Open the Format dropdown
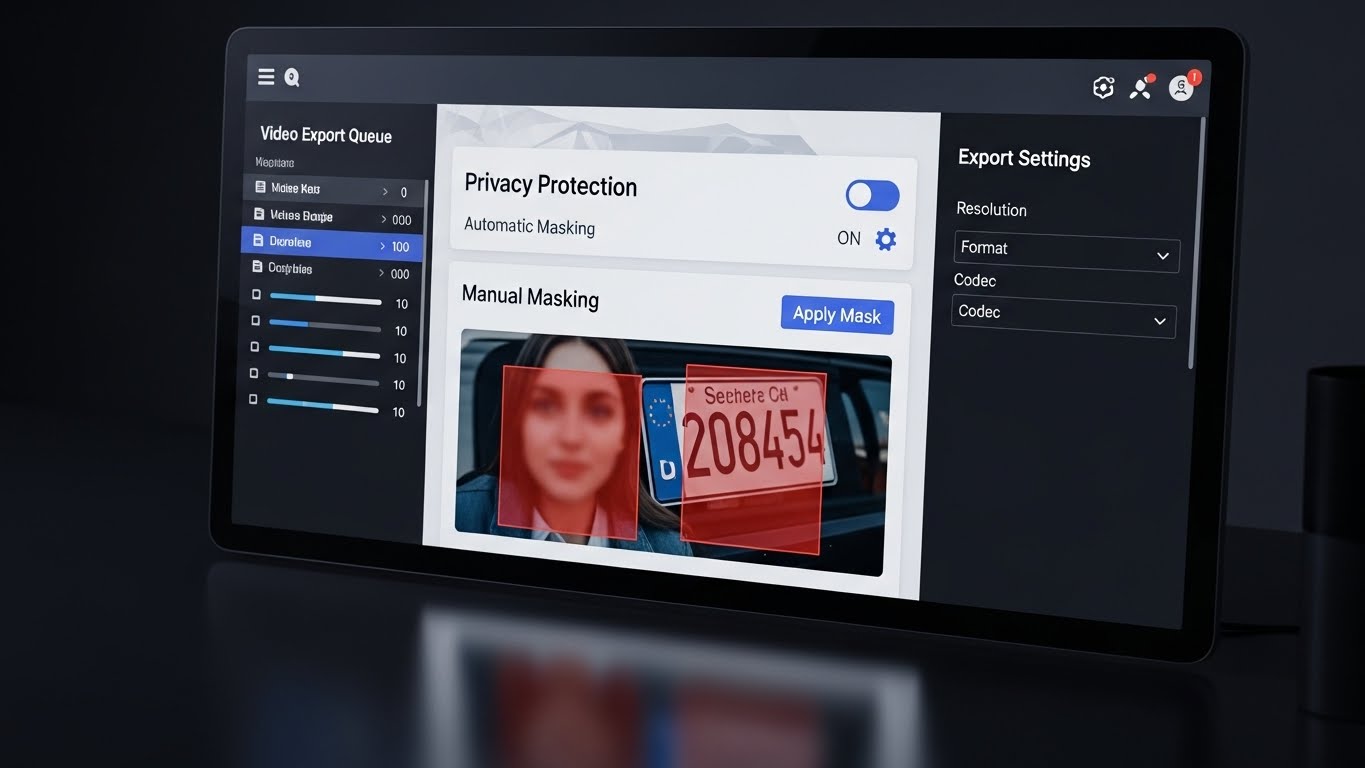This screenshot has width=1365, height=768. pos(1066,251)
